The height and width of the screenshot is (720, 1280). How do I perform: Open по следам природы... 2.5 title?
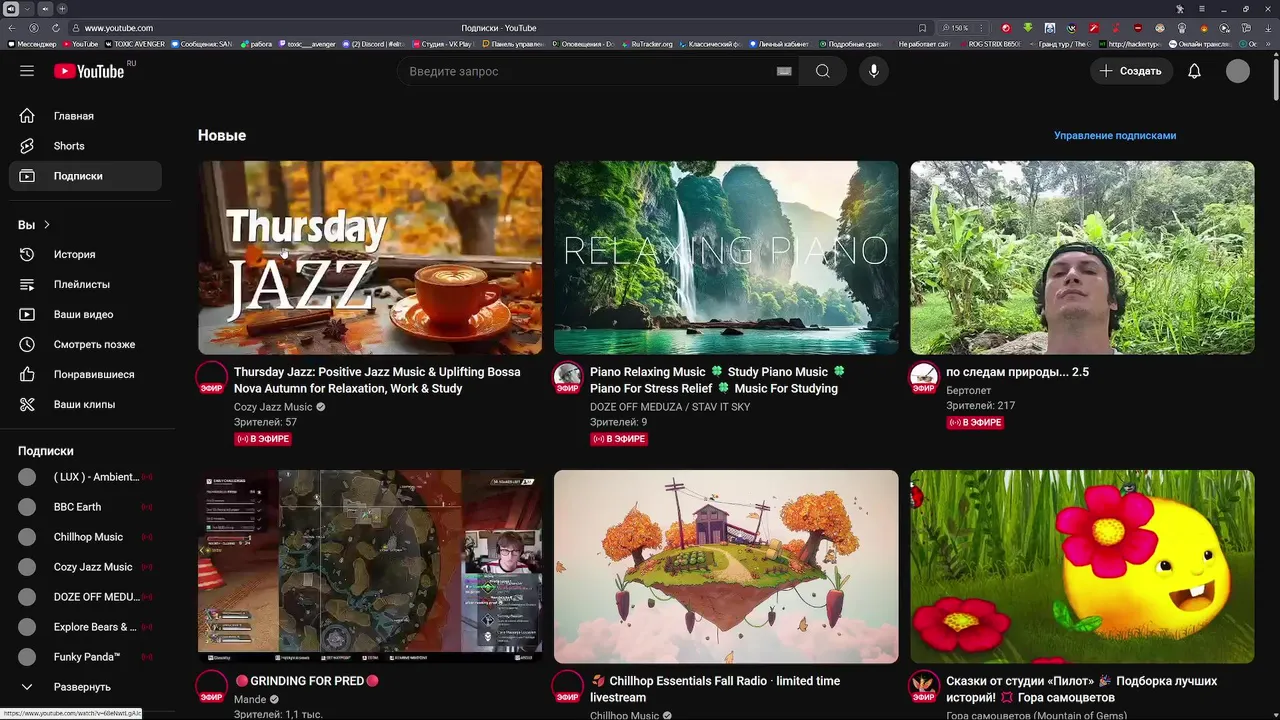(x=1017, y=372)
